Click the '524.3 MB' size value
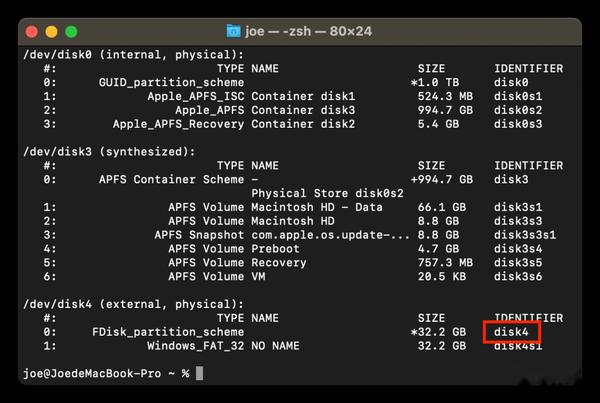 (445, 96)
